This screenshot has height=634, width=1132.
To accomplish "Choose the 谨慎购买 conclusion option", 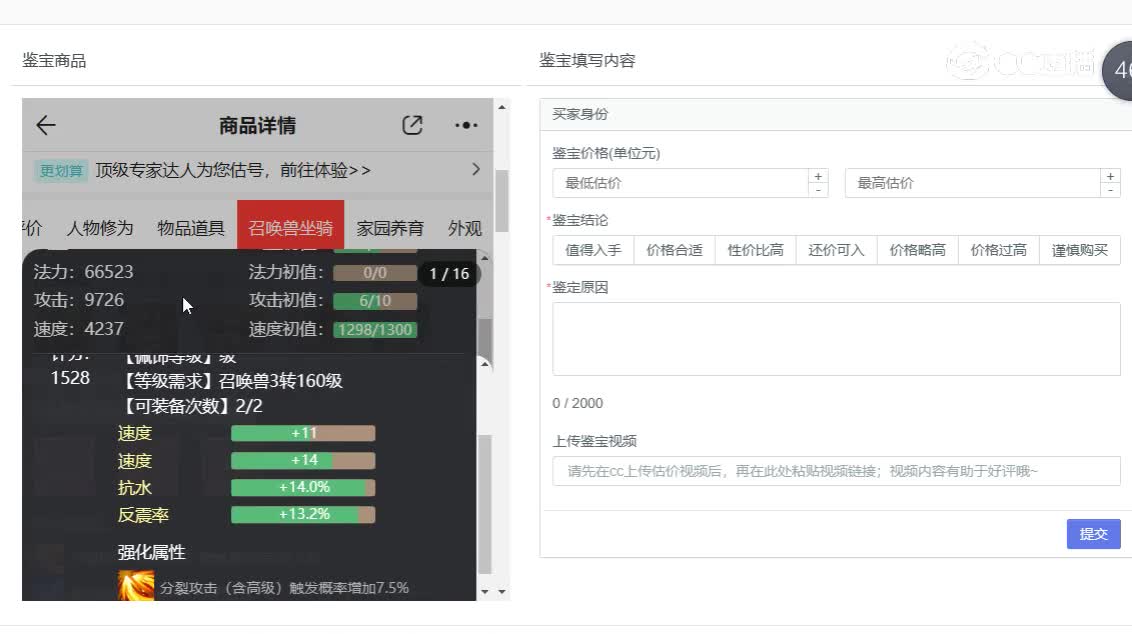I will 1080,250.
